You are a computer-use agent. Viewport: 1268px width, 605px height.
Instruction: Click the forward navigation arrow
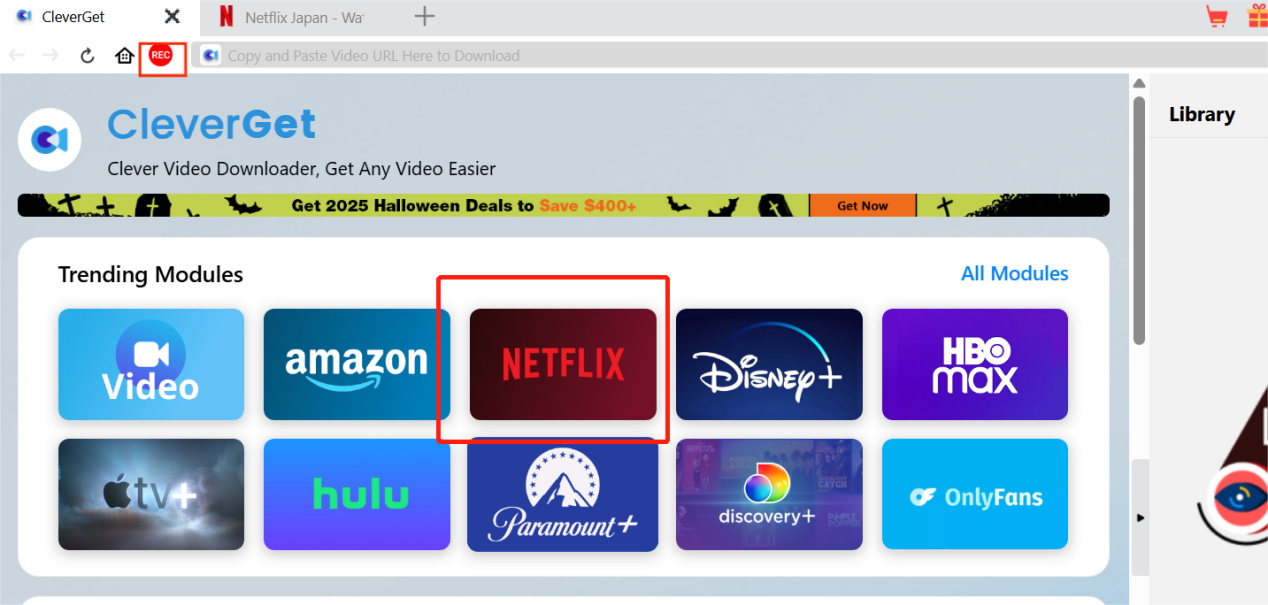(50, 56)
